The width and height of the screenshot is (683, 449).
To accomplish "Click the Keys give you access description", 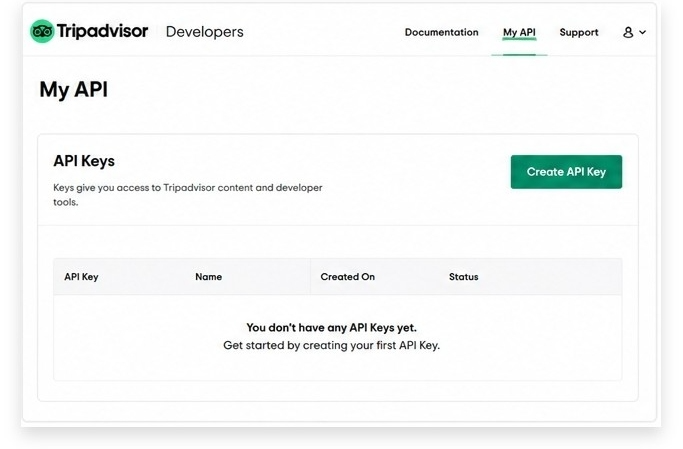I will click(x=188, y=195).
